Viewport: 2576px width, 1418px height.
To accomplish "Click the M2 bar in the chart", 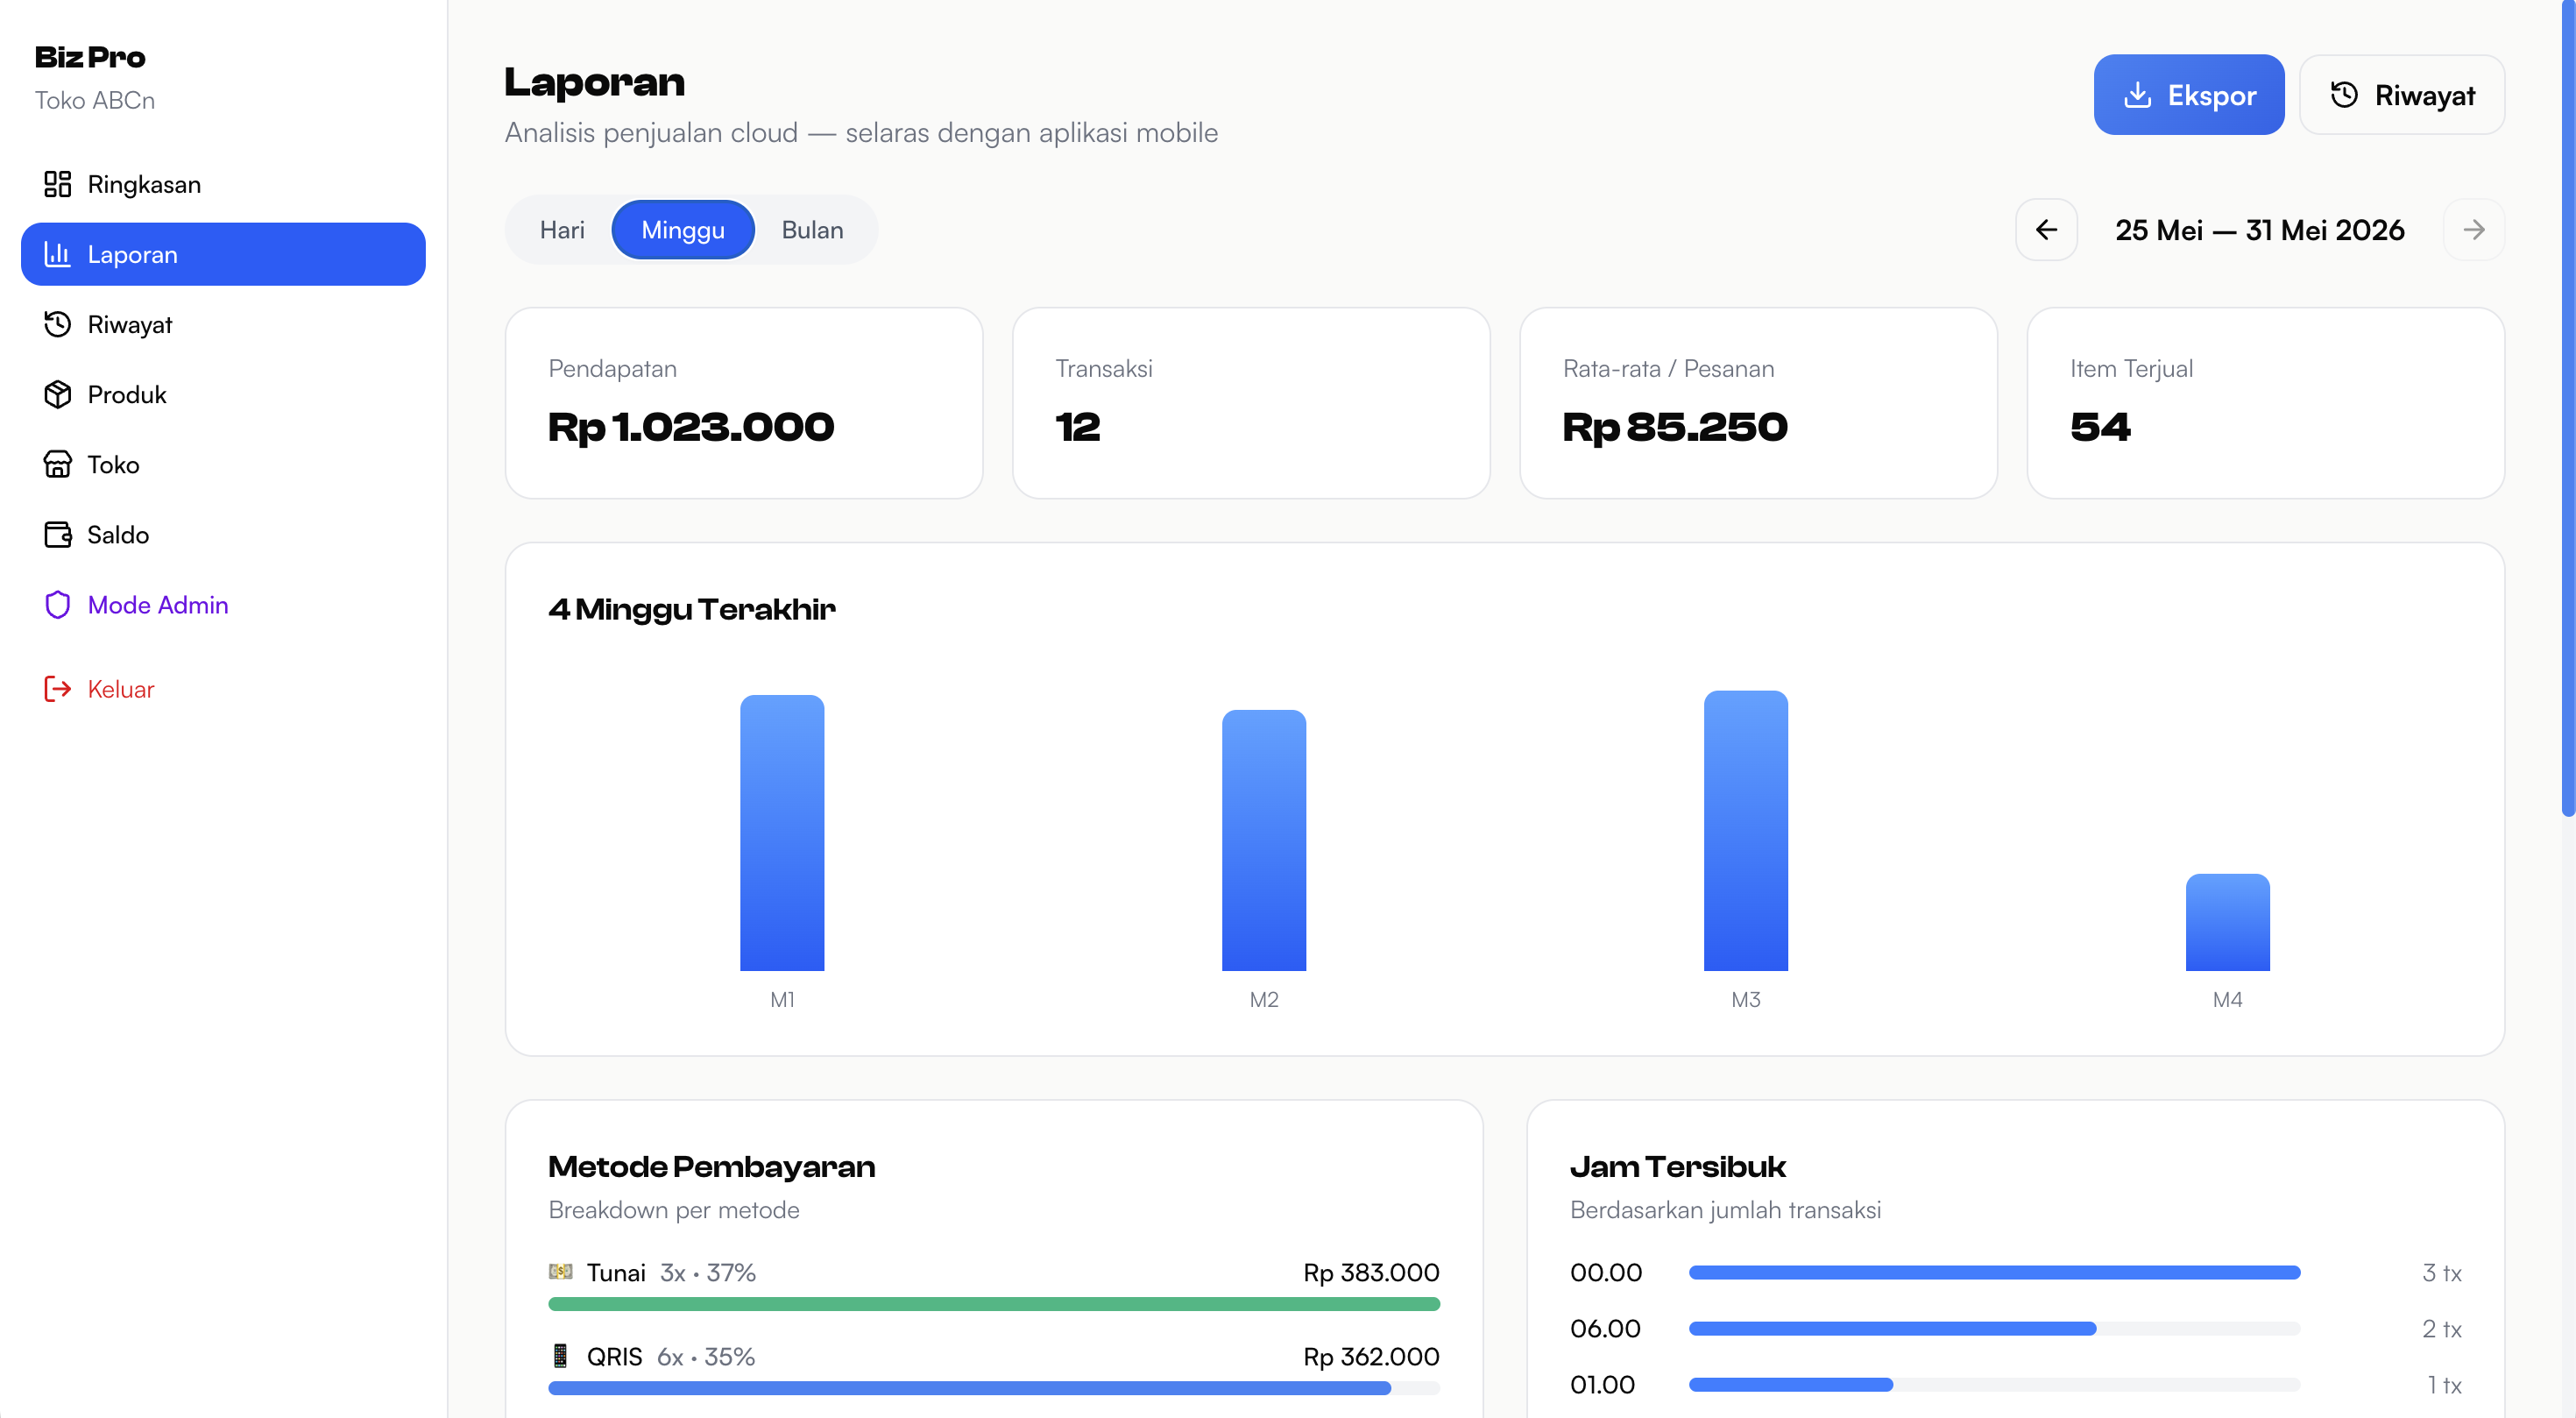I will [1264, 840].
